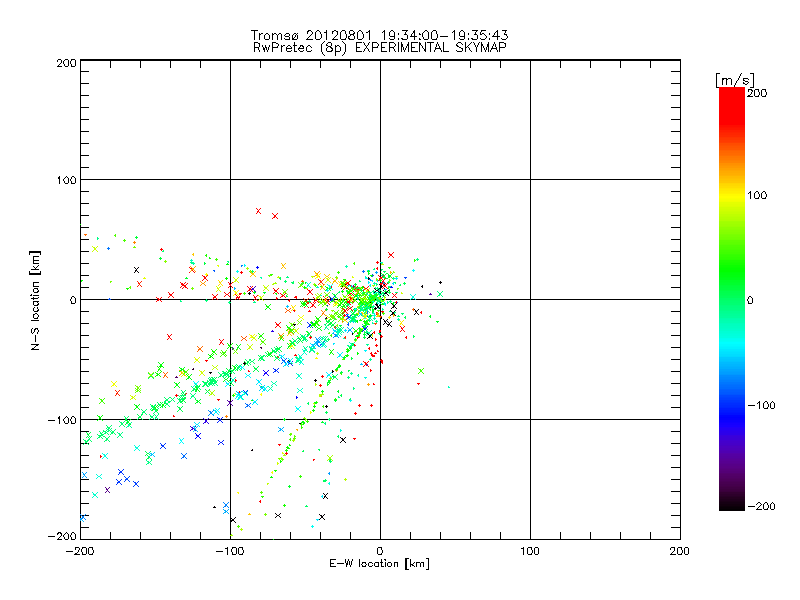Click the colorbar label '-100'
Viewport: 800px width, 600px height.
pyautogui.click(x=761, y=406)
